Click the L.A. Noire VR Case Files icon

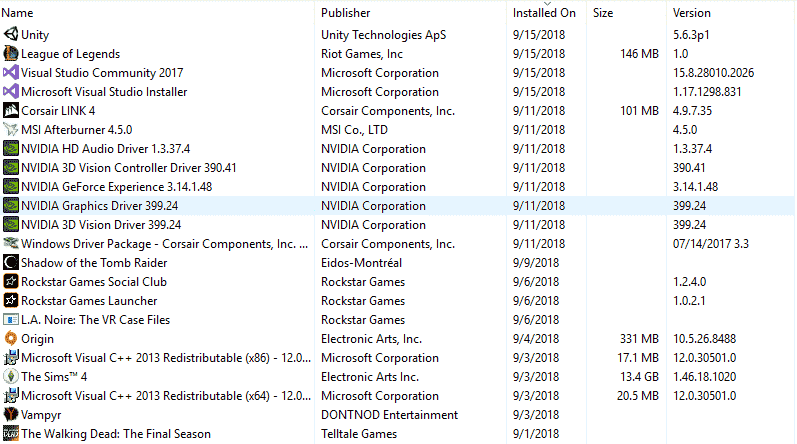pos(11,319)
